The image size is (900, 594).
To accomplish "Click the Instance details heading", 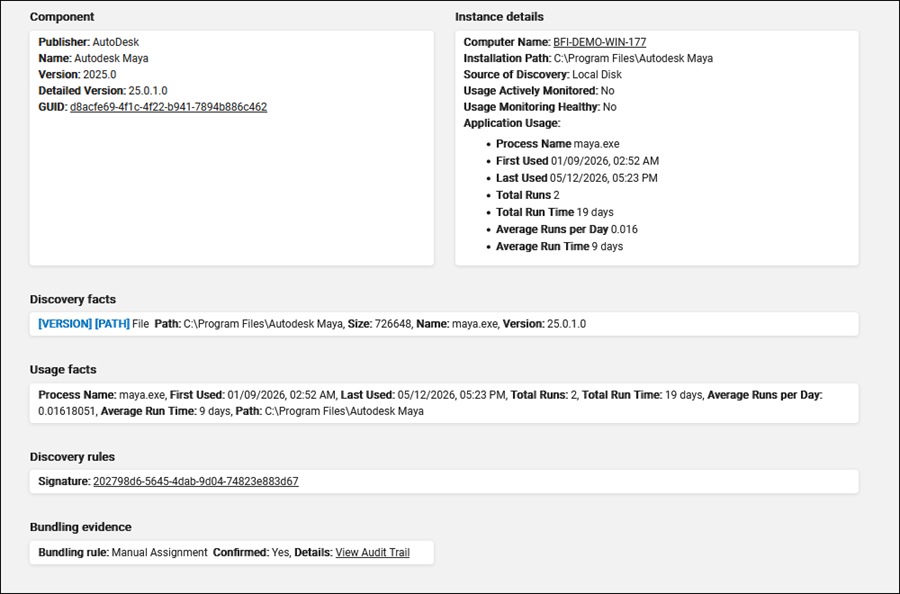I will point(499,17).
